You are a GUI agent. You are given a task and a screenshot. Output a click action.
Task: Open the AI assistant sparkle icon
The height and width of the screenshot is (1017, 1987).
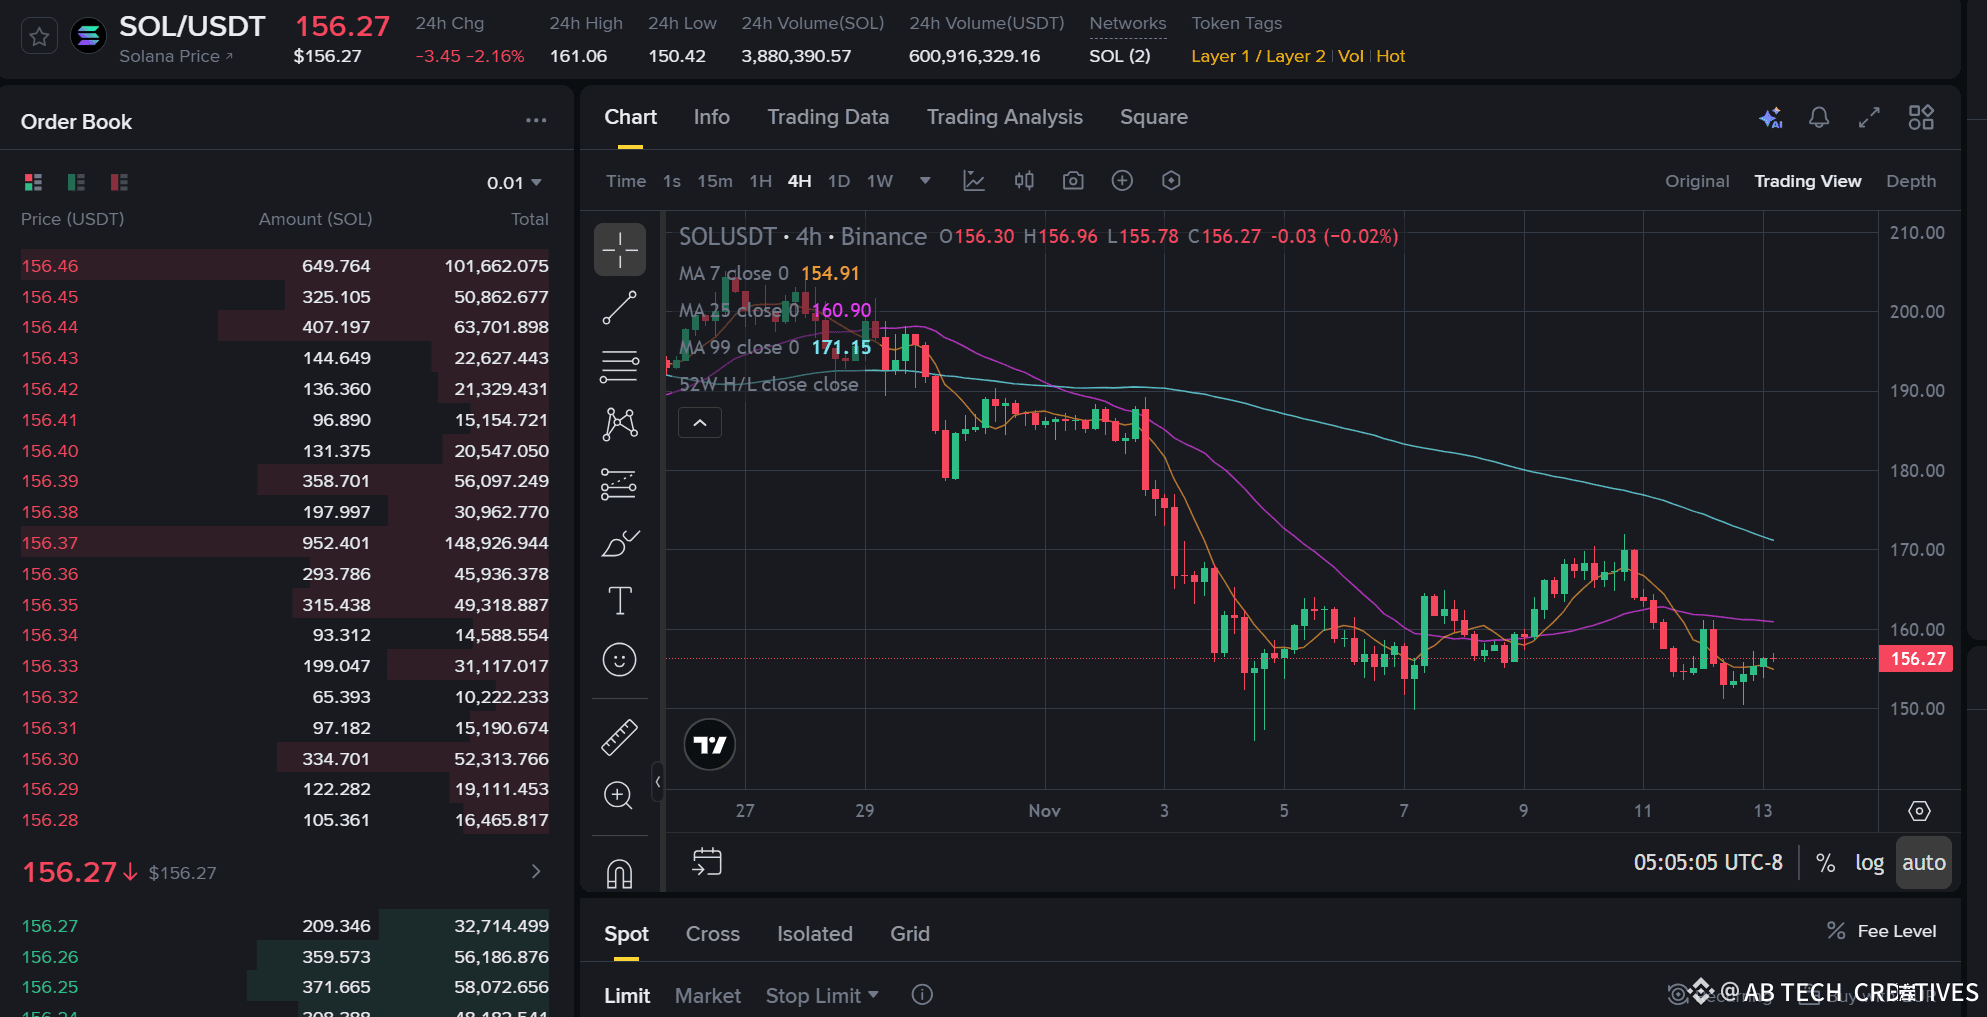[x=1771, y=118]
